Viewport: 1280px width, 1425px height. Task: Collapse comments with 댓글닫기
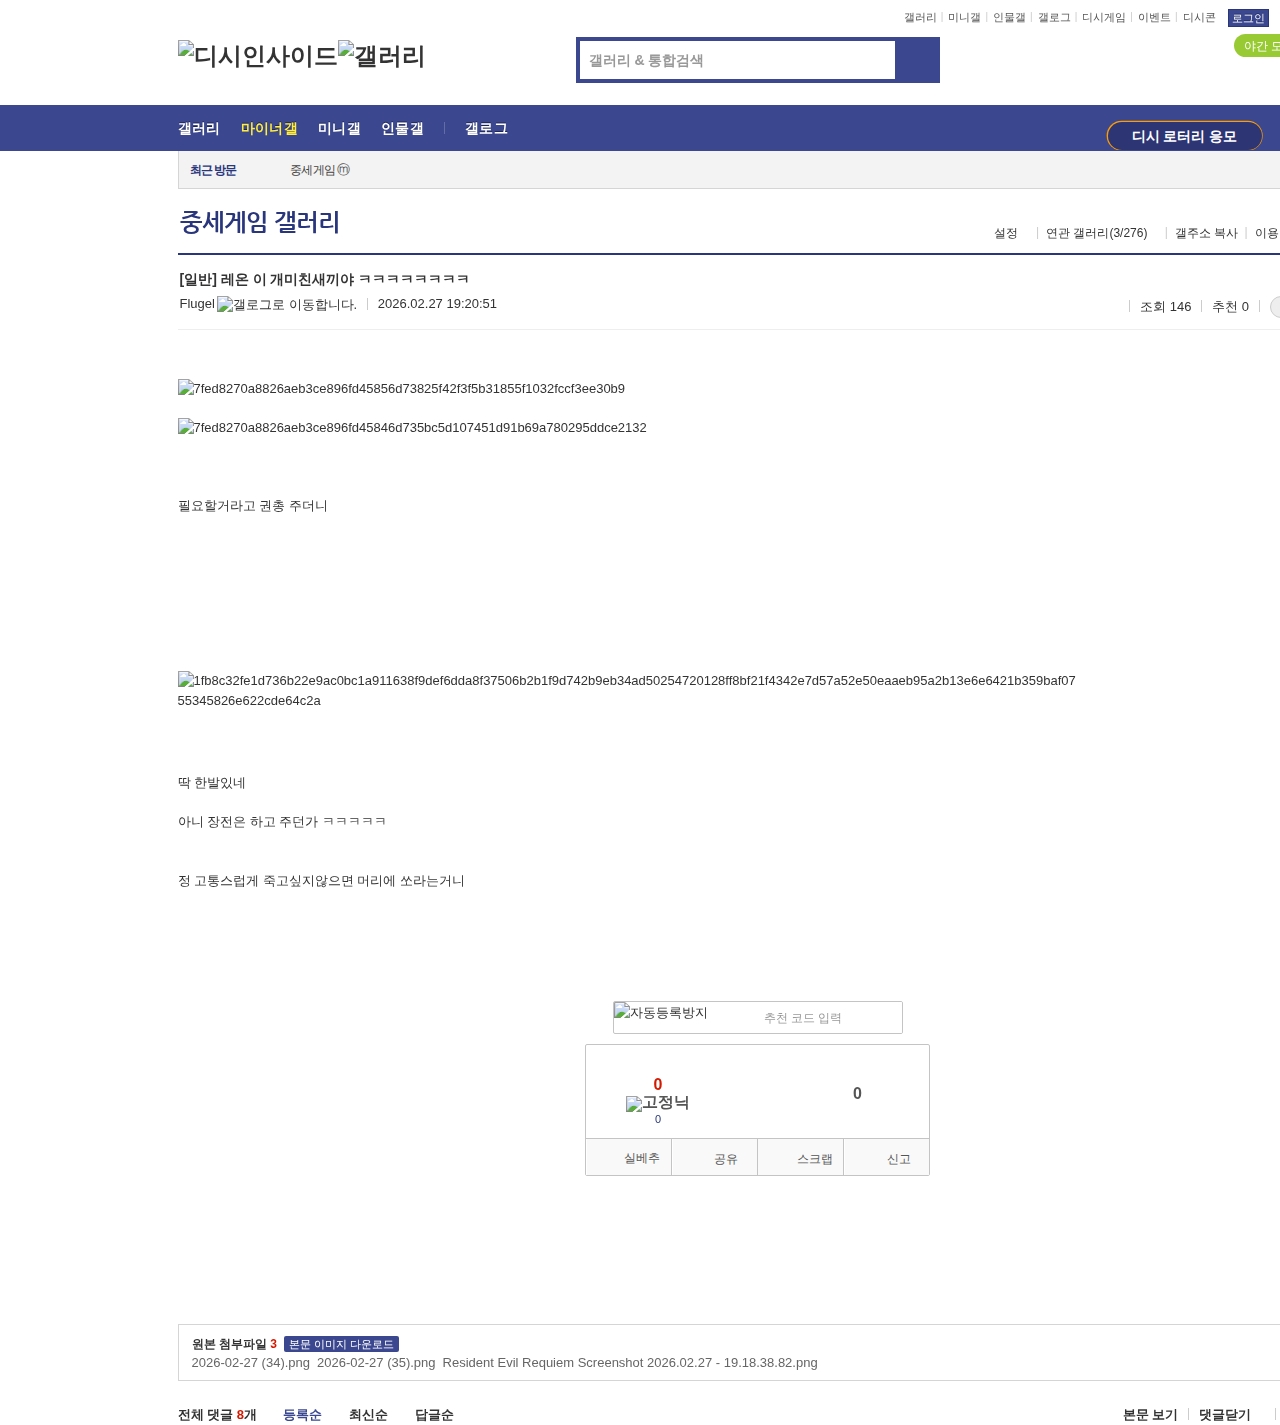tap(1224, 1414)
